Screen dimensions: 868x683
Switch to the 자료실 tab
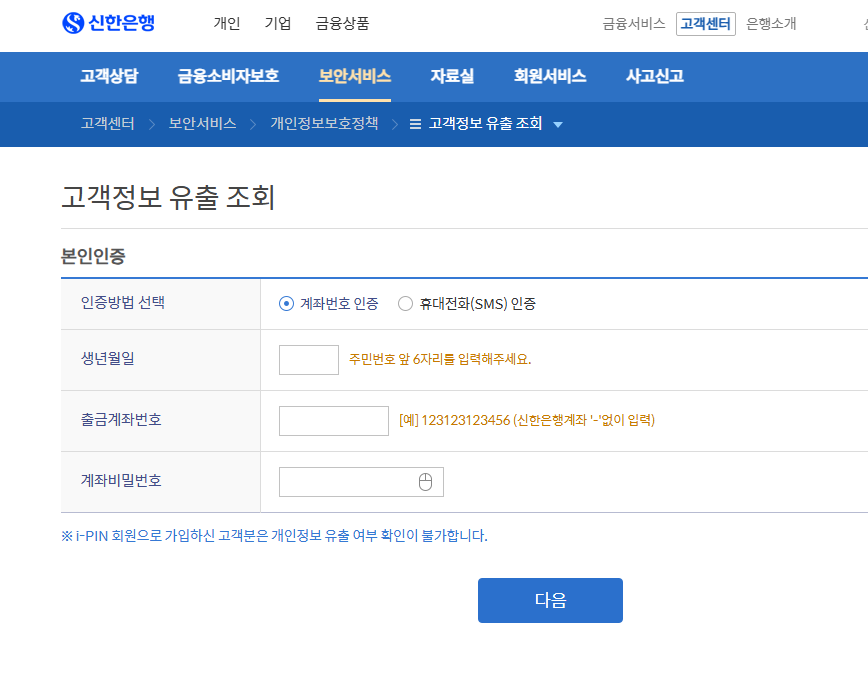tap(452, 76)
